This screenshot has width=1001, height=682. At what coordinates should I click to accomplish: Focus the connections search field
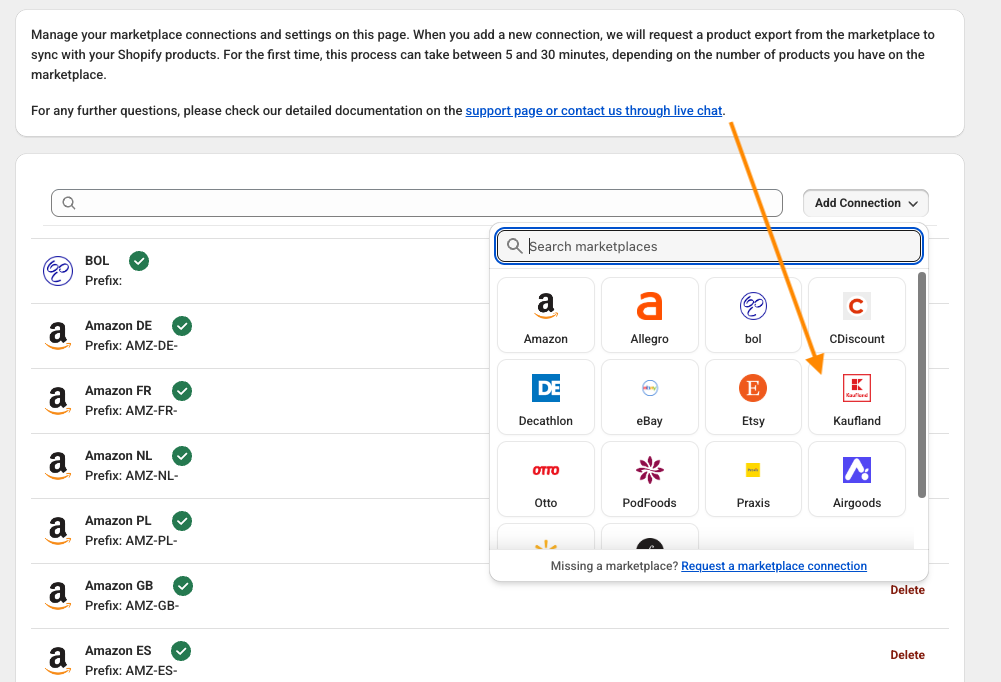(417, 203)
